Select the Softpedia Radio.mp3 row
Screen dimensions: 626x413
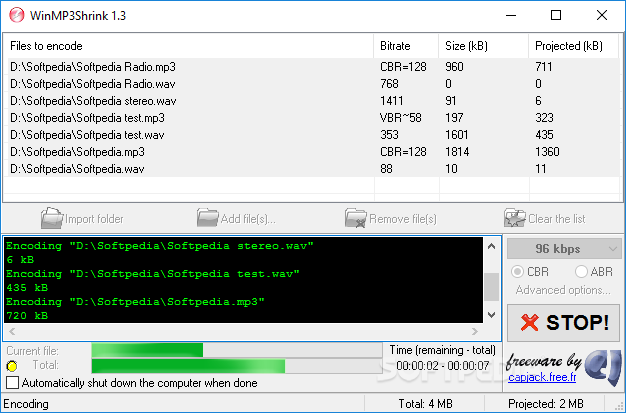coord(313,67)
